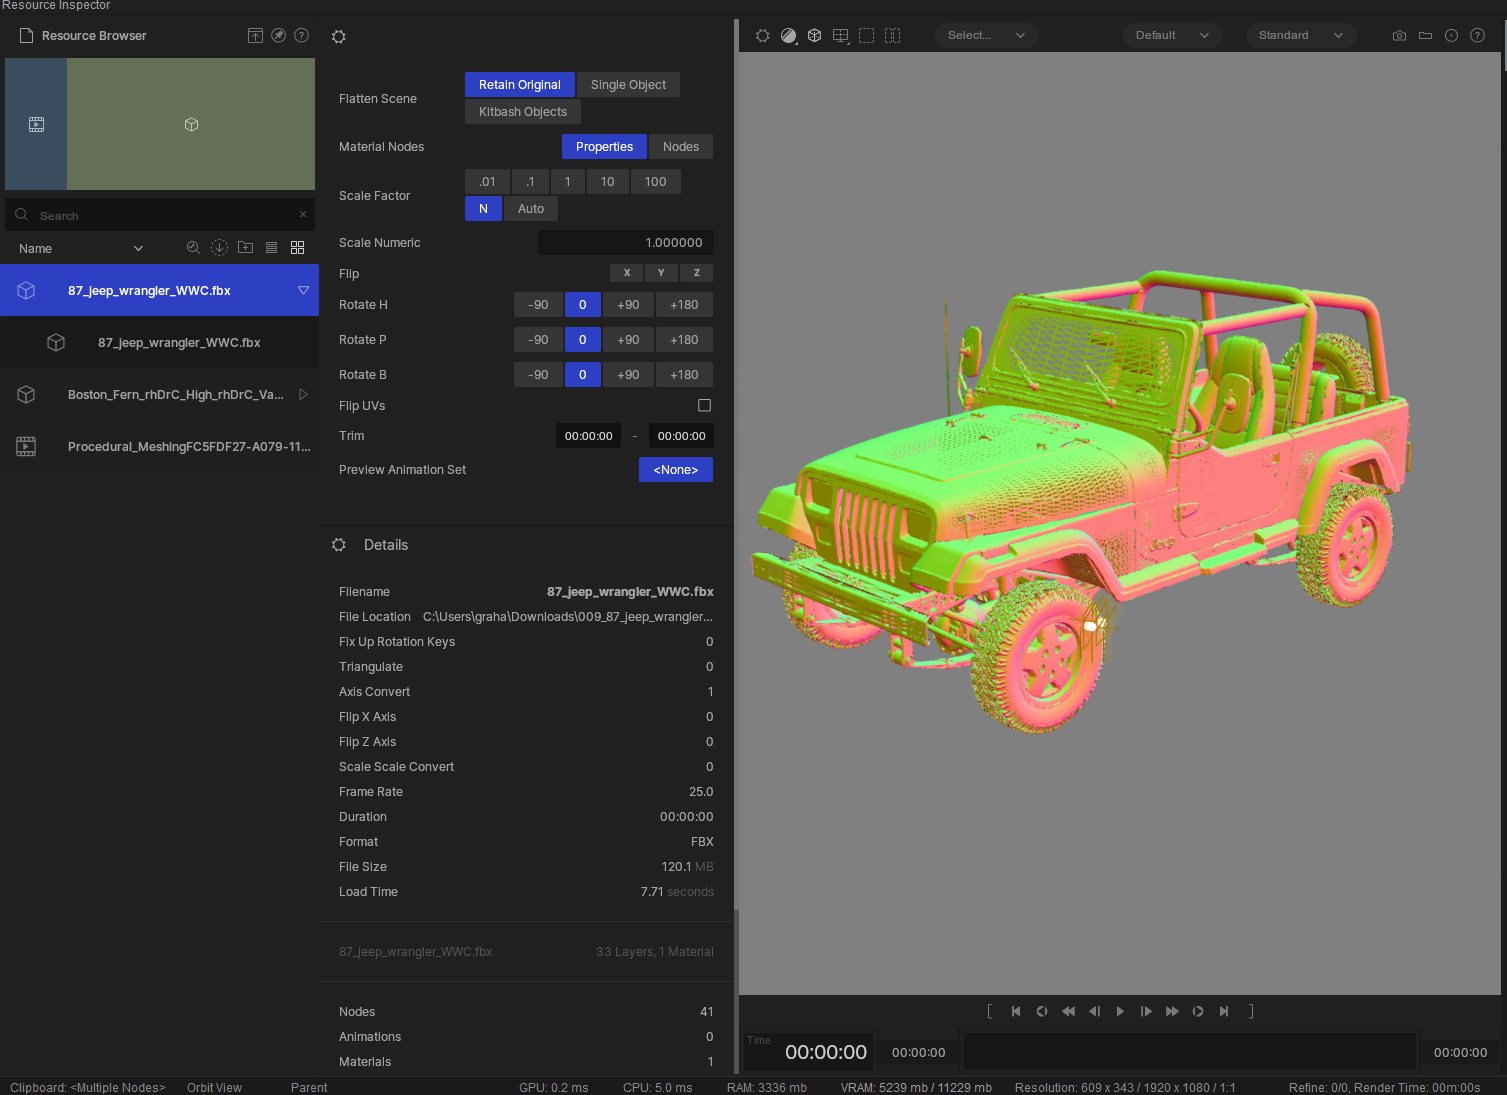Click the Preview Animation Set None button
The width and height of the screenshot is (1507, 1095).
coord(675,469)
